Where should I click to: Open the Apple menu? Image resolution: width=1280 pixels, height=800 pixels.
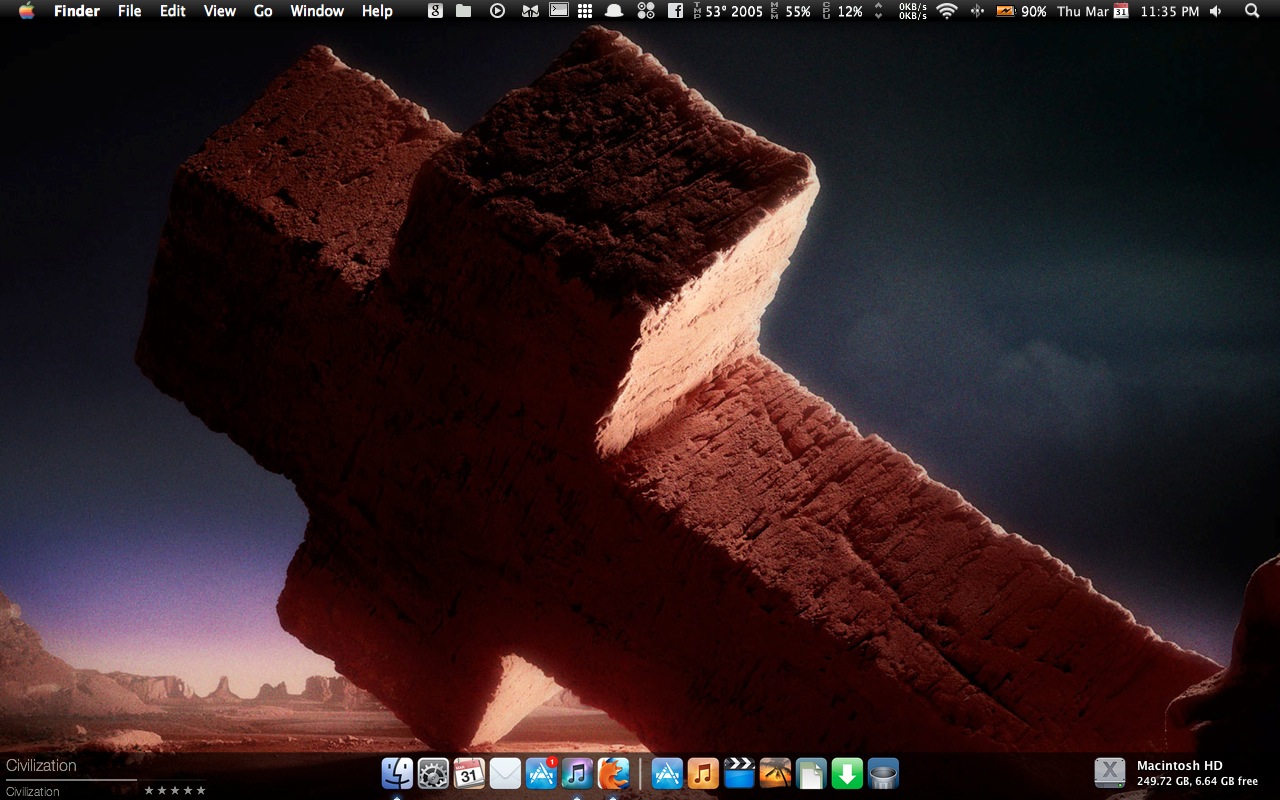(x=26, y=11)
